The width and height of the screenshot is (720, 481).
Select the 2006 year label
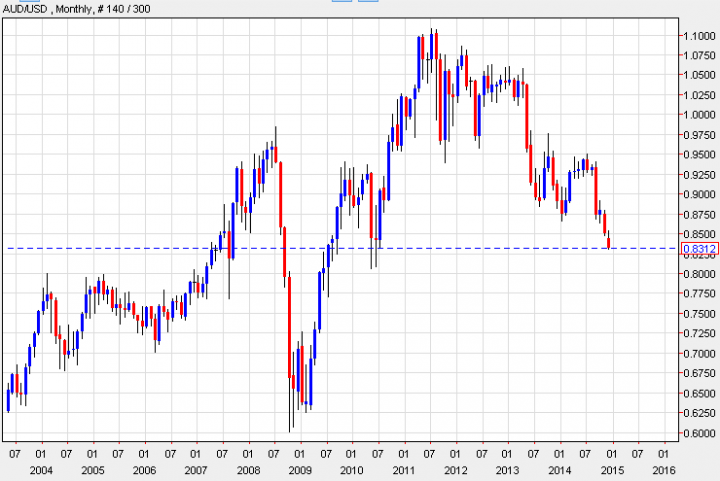(x=145, y=470)
